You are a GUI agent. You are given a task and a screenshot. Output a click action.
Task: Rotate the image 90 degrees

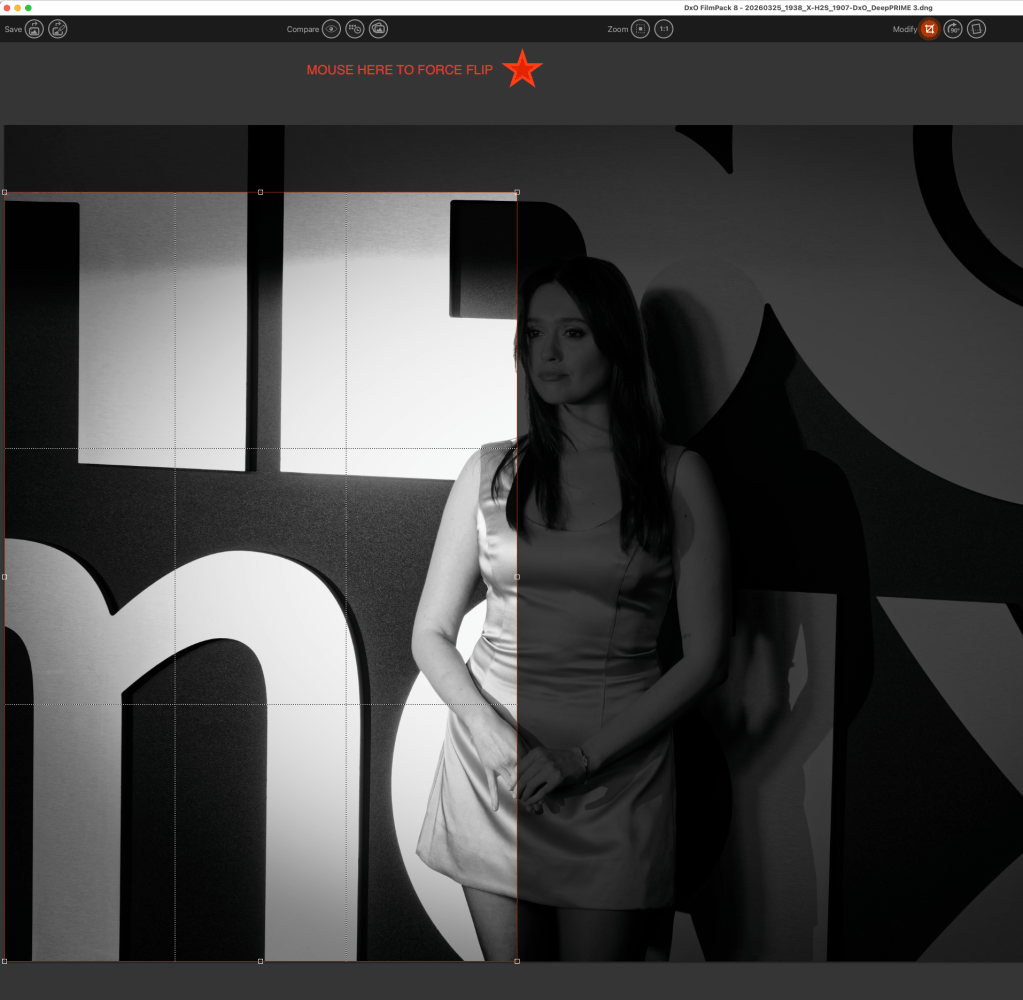pos(953,30)
